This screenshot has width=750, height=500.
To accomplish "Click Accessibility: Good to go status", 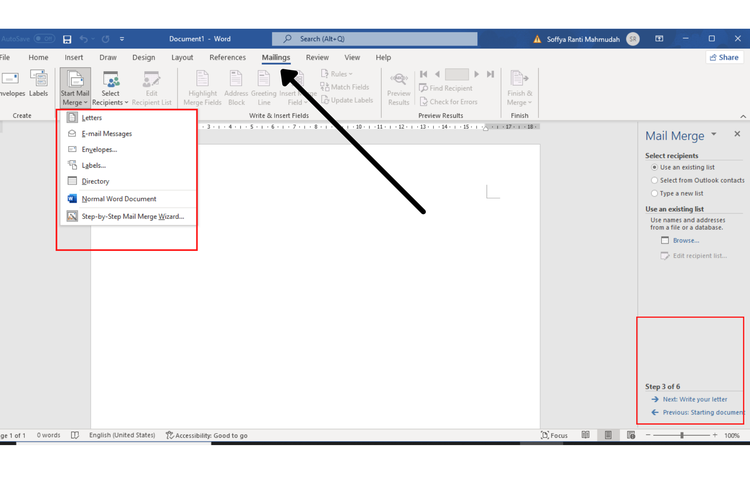I will [x=207, y=435].
